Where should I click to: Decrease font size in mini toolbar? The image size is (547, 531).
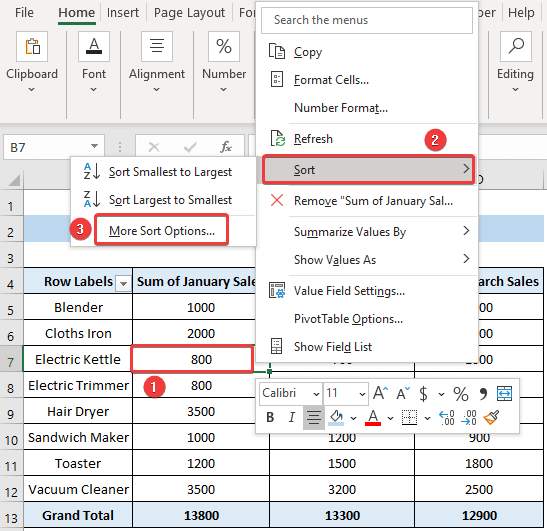pos(403,393)
